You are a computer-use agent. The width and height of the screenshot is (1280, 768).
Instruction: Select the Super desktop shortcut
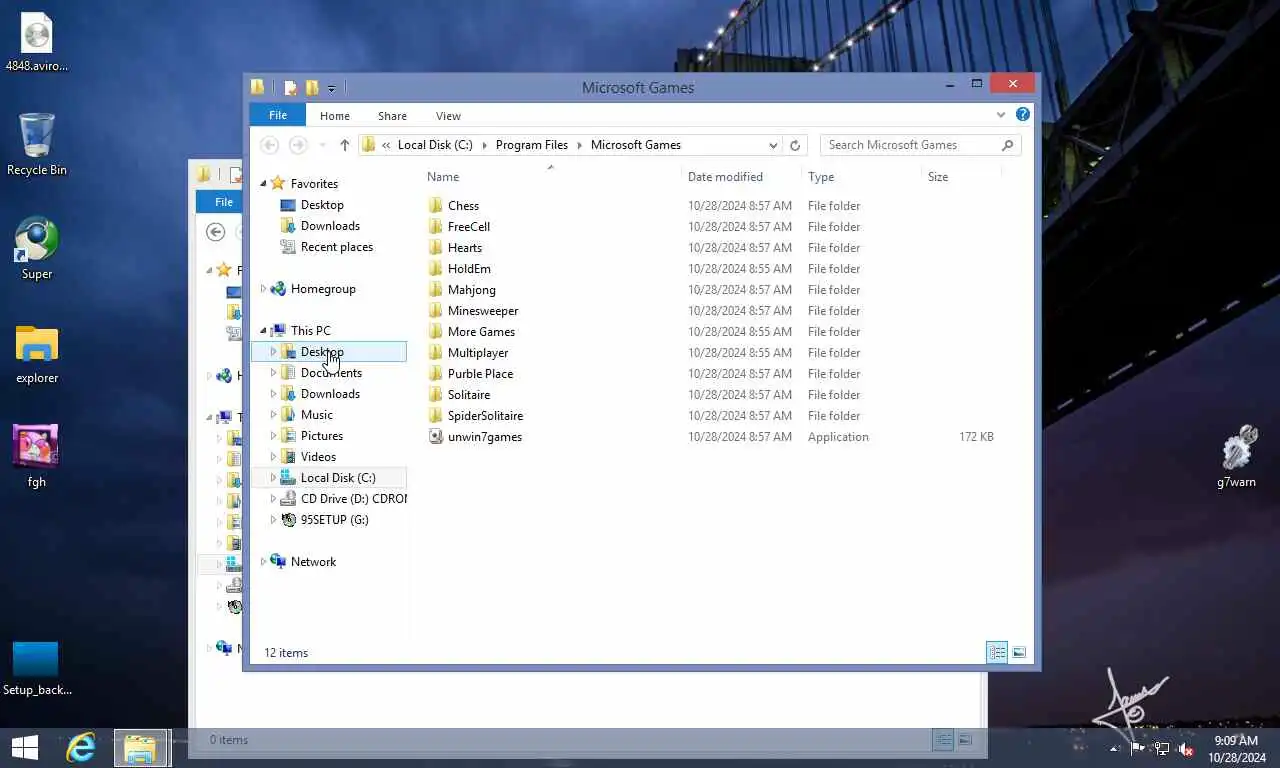point(37,248)
